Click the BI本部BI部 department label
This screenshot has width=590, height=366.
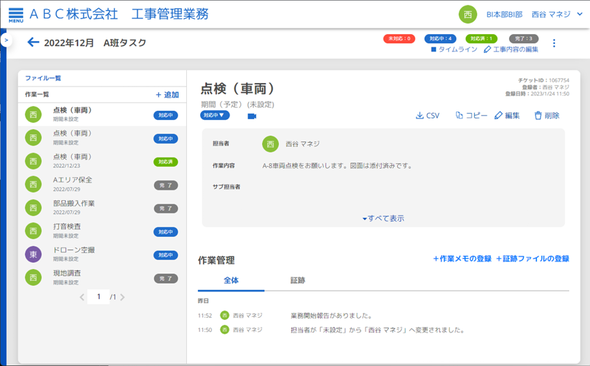pyautogui.click(x=504, y=14)
